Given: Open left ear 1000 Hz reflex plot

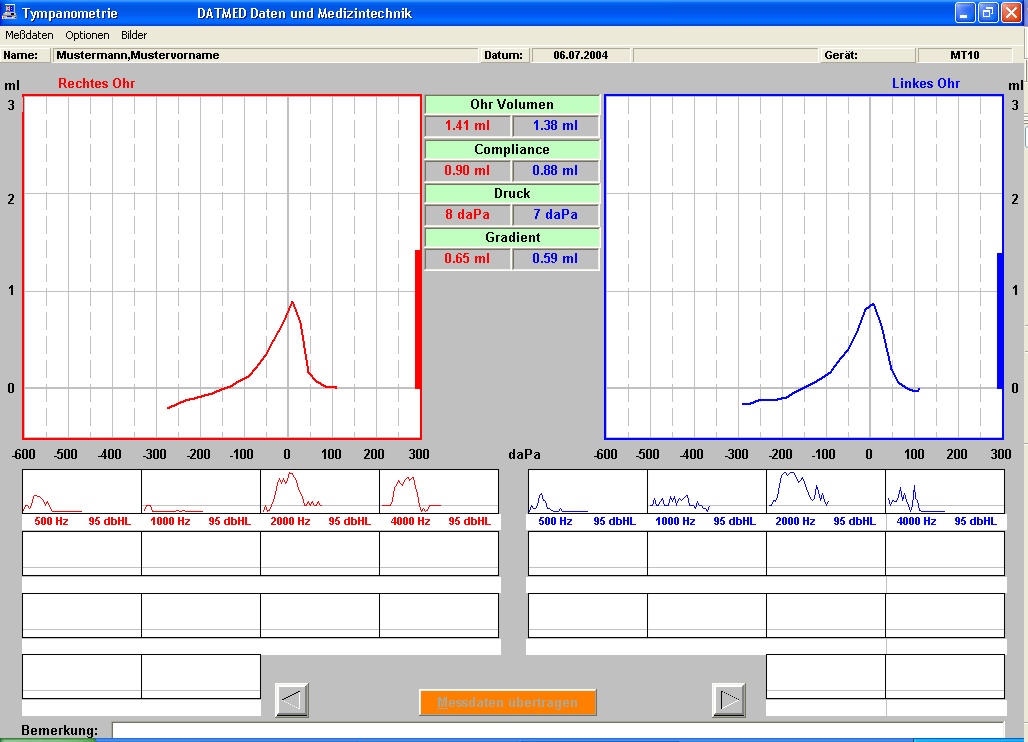Looking at the screenshot, I should [707, 491].
